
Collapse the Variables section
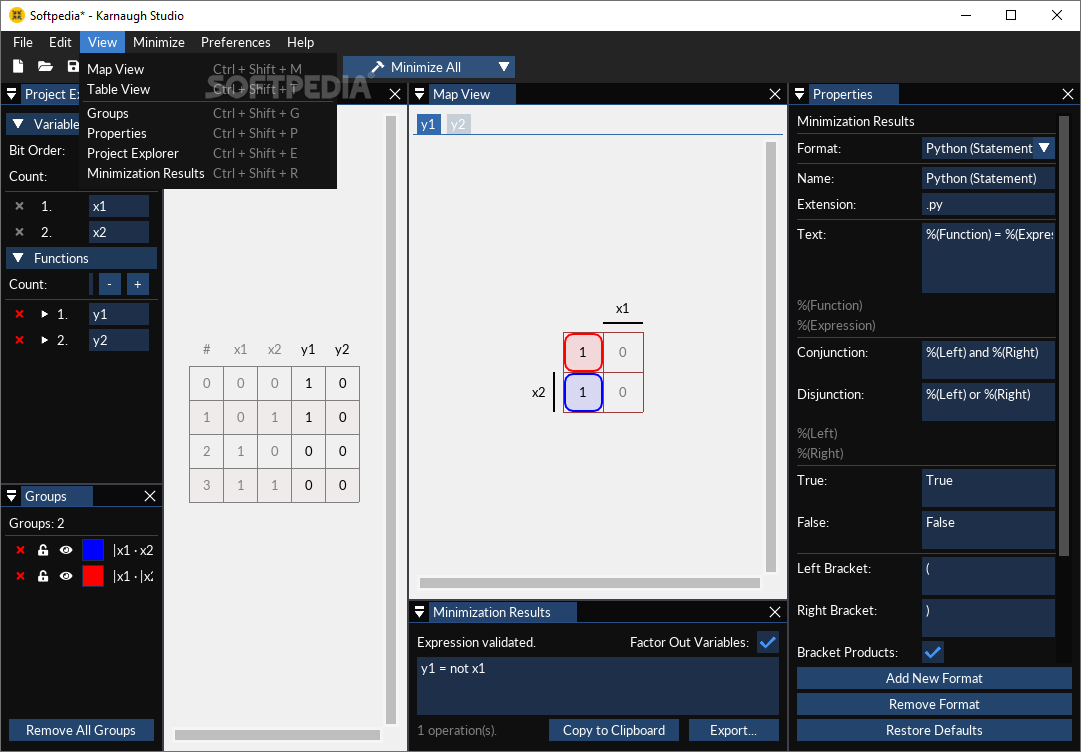pyautogui.click(x=19, y=124)
